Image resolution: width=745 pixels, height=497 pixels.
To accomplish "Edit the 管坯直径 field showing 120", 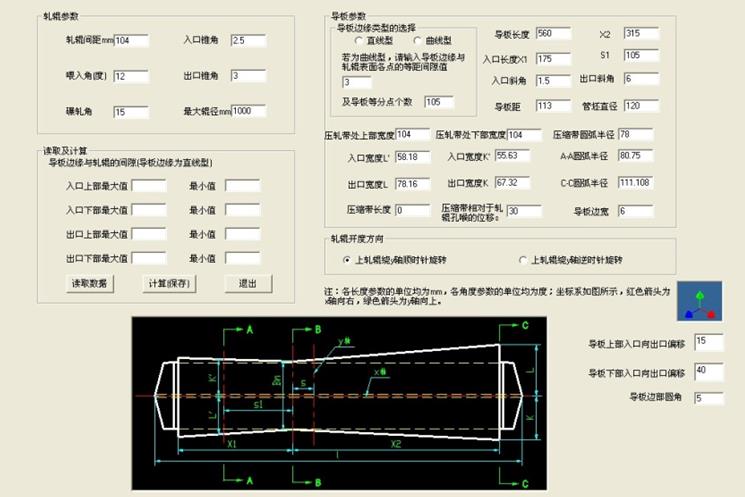I will coord(641,105).
